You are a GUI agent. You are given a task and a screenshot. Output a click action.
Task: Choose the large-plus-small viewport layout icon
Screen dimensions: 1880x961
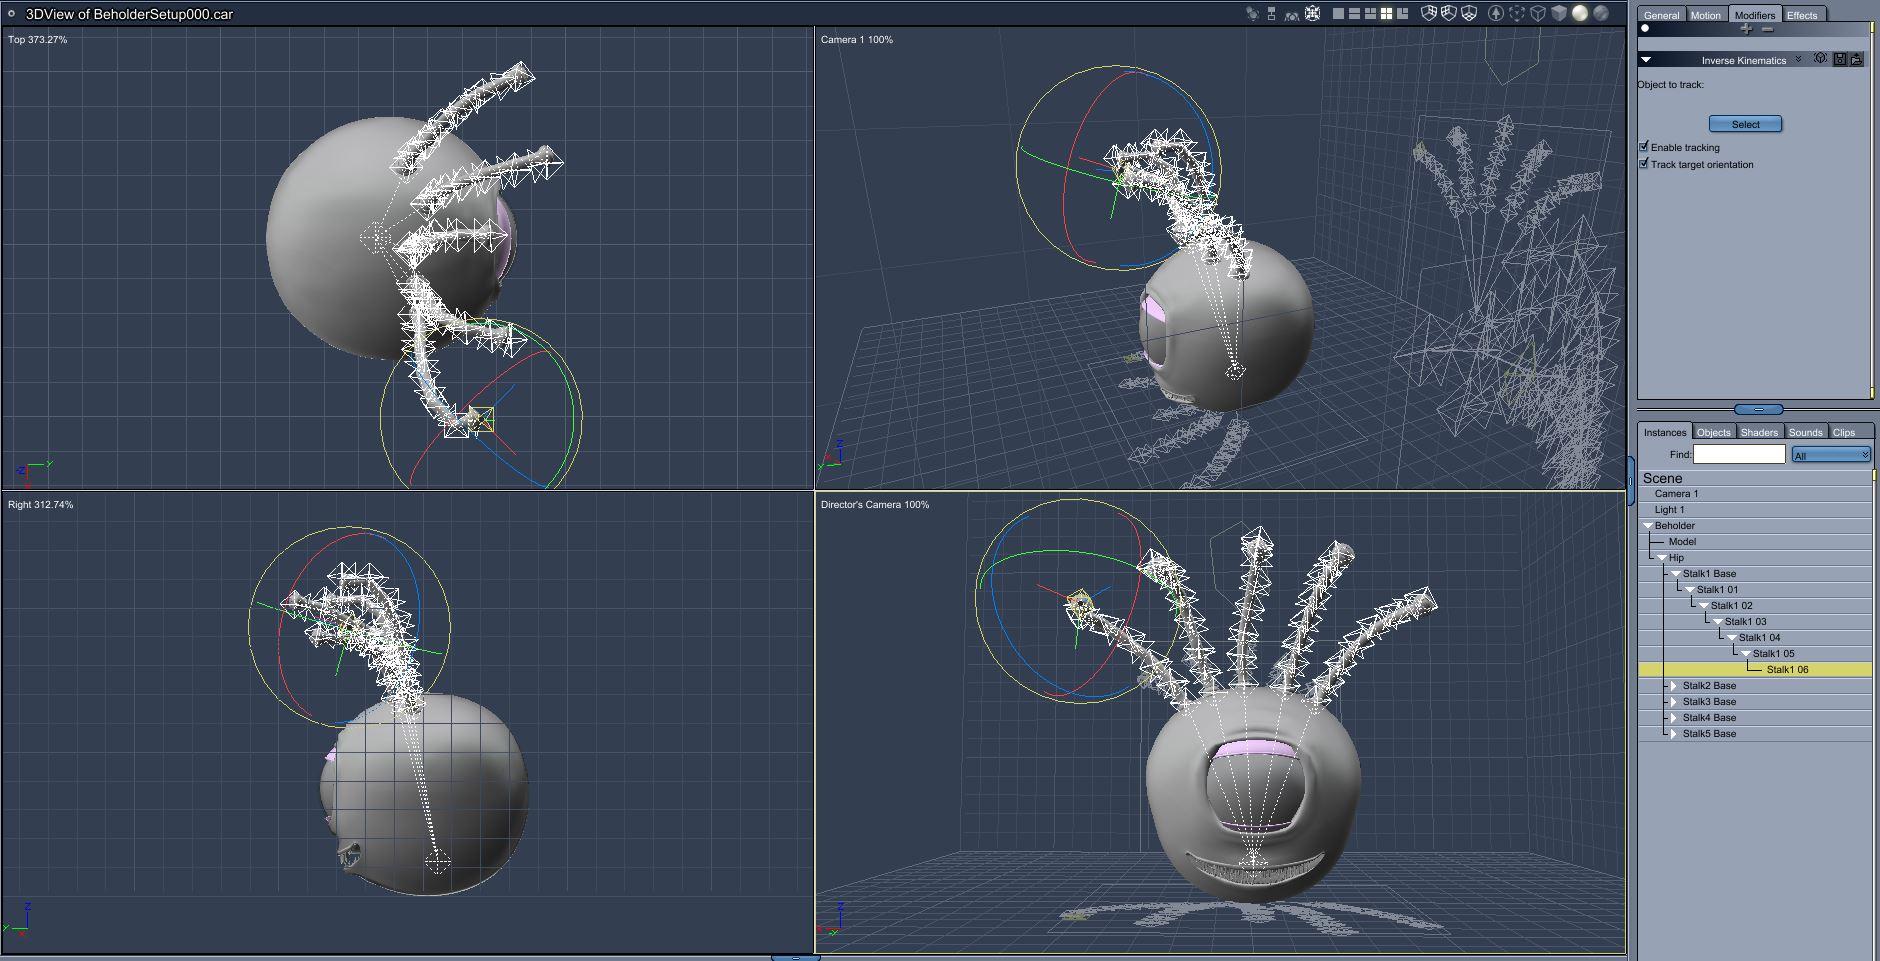pos(1402,14)
